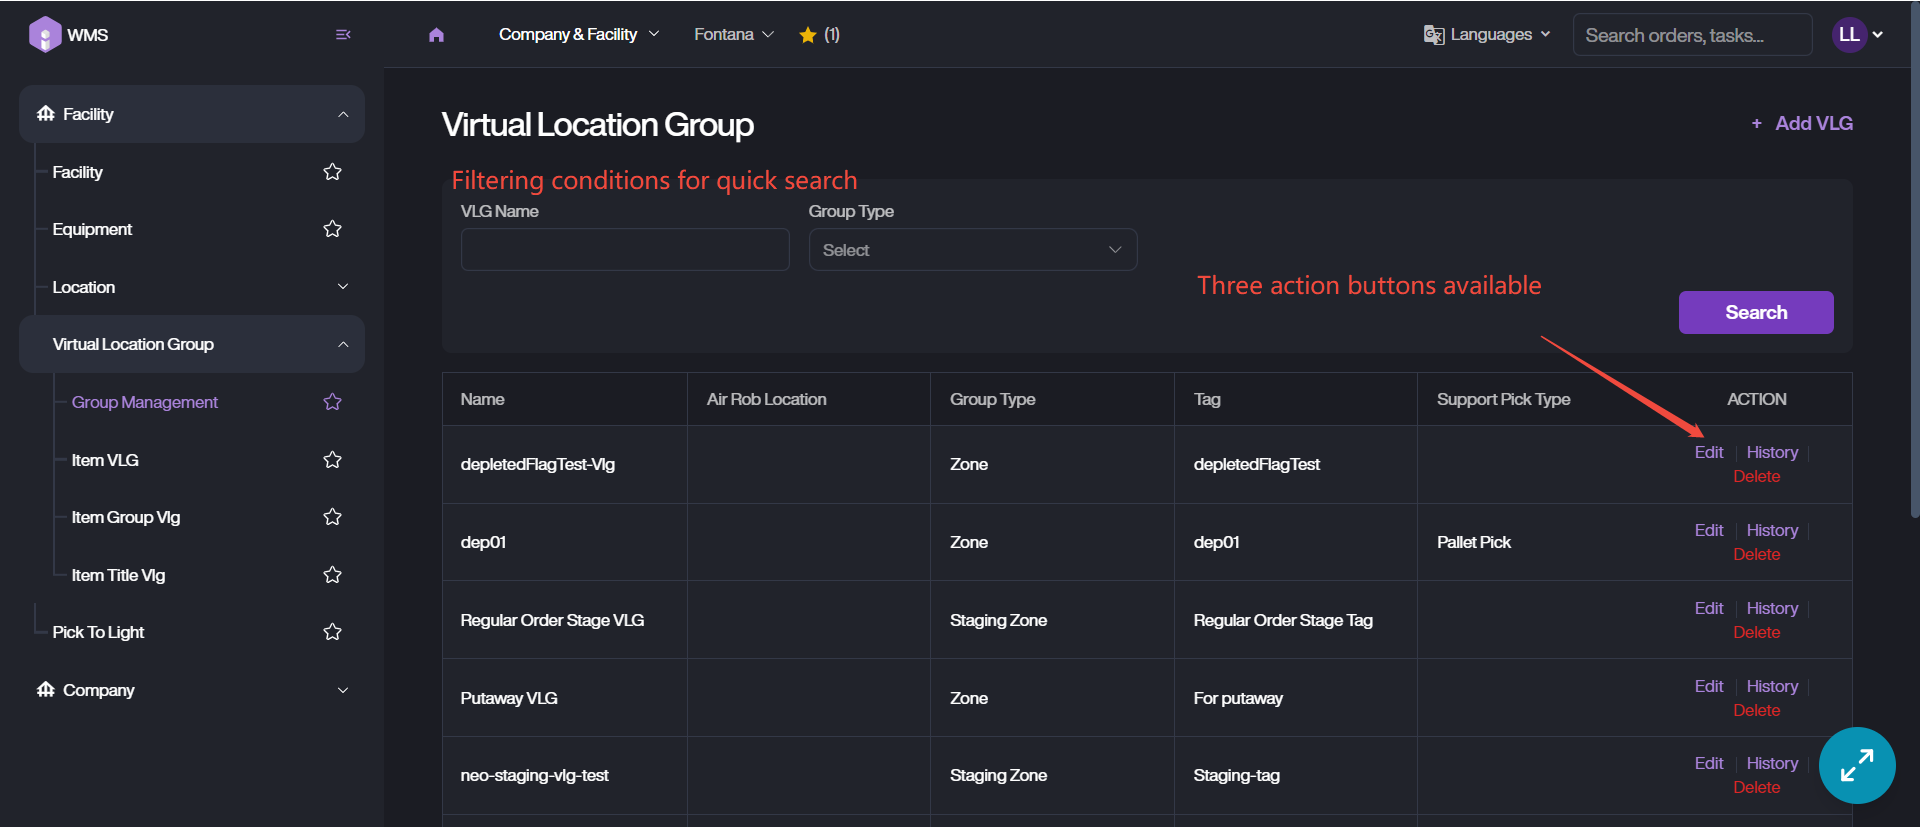Click the WMS logo icon
Image resolution: width=1920 pixels, height=827 pixels.
[45, 34]
